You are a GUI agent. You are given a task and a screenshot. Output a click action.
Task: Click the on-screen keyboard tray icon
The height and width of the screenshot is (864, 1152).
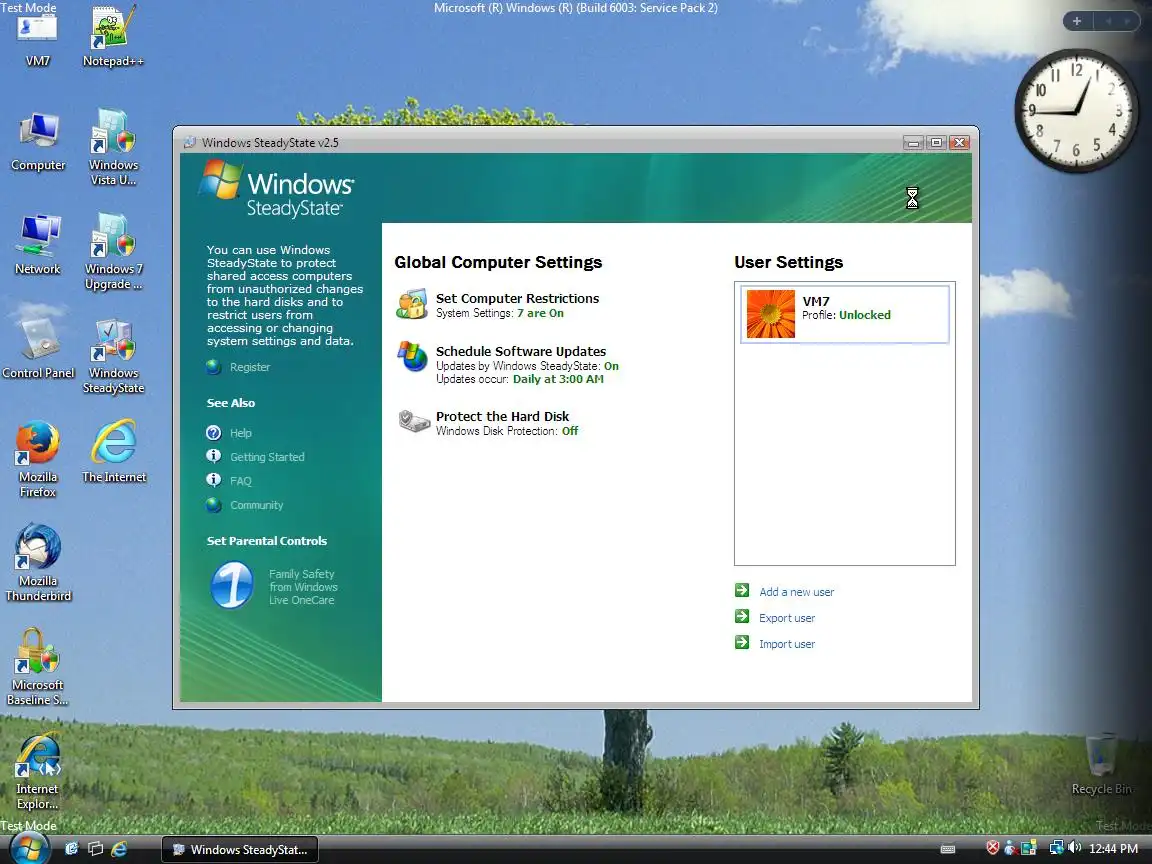click(948, 849)
